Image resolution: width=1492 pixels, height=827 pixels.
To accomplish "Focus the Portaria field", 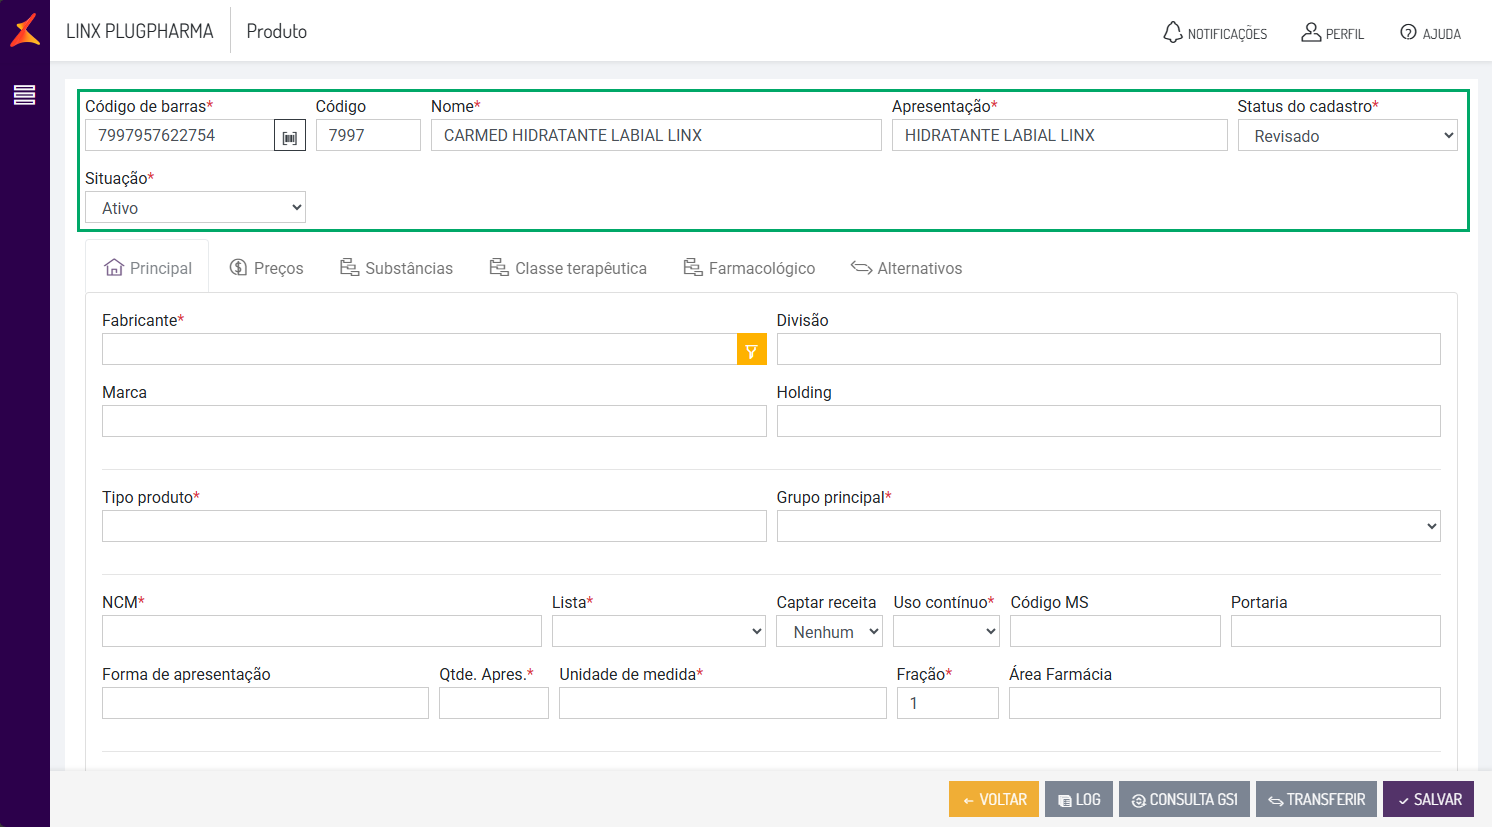I will tap(1336, 631).
